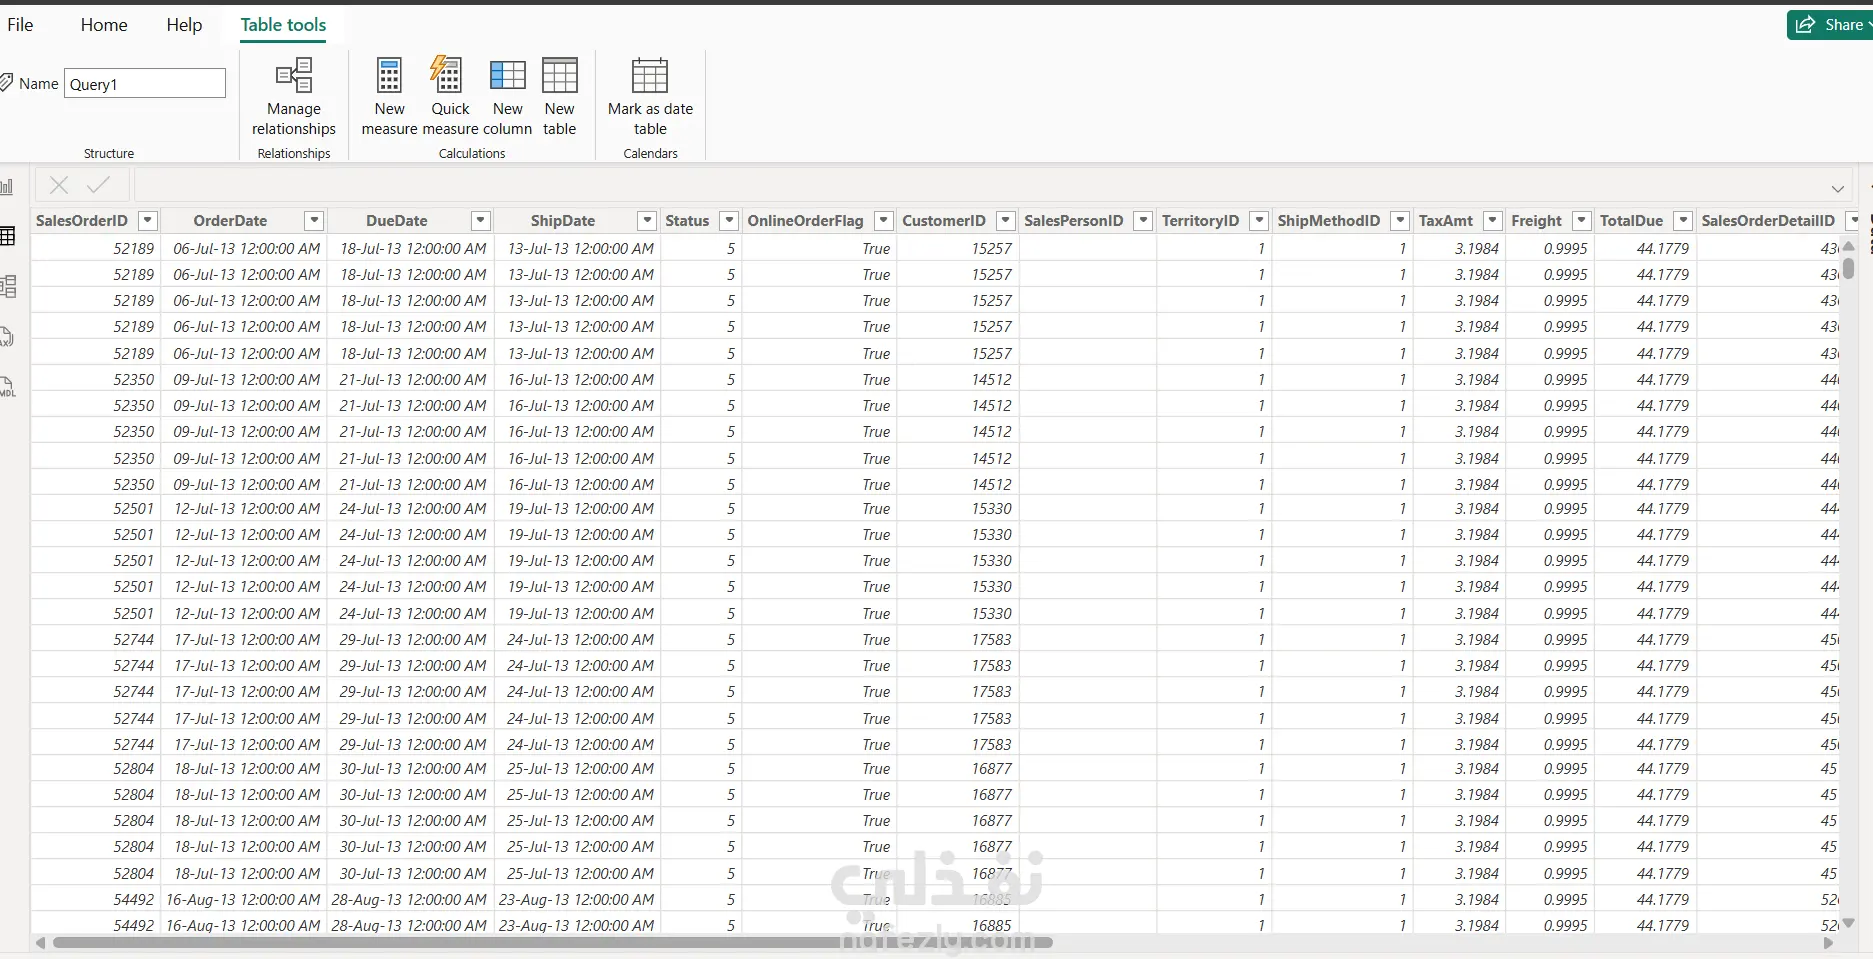1873x959 pixels.
Task: Click the horizontal scrollbar left arrow
Action: click(x=40, y=942)
